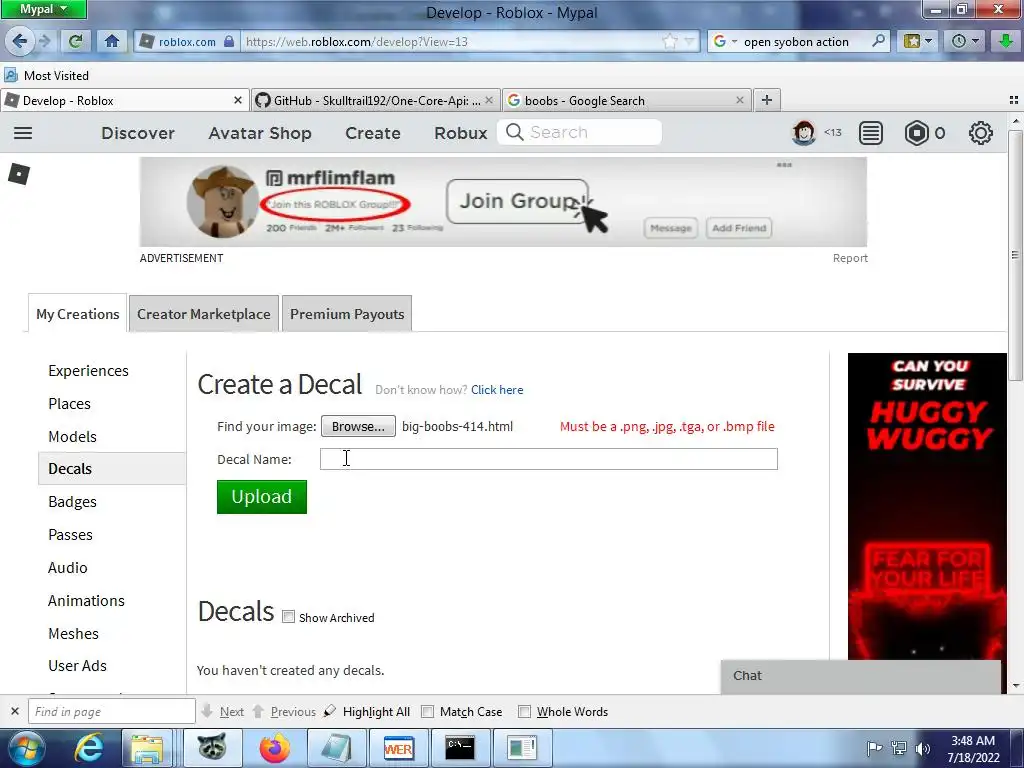Open Robux in navigation bar

tap(460, 133)
